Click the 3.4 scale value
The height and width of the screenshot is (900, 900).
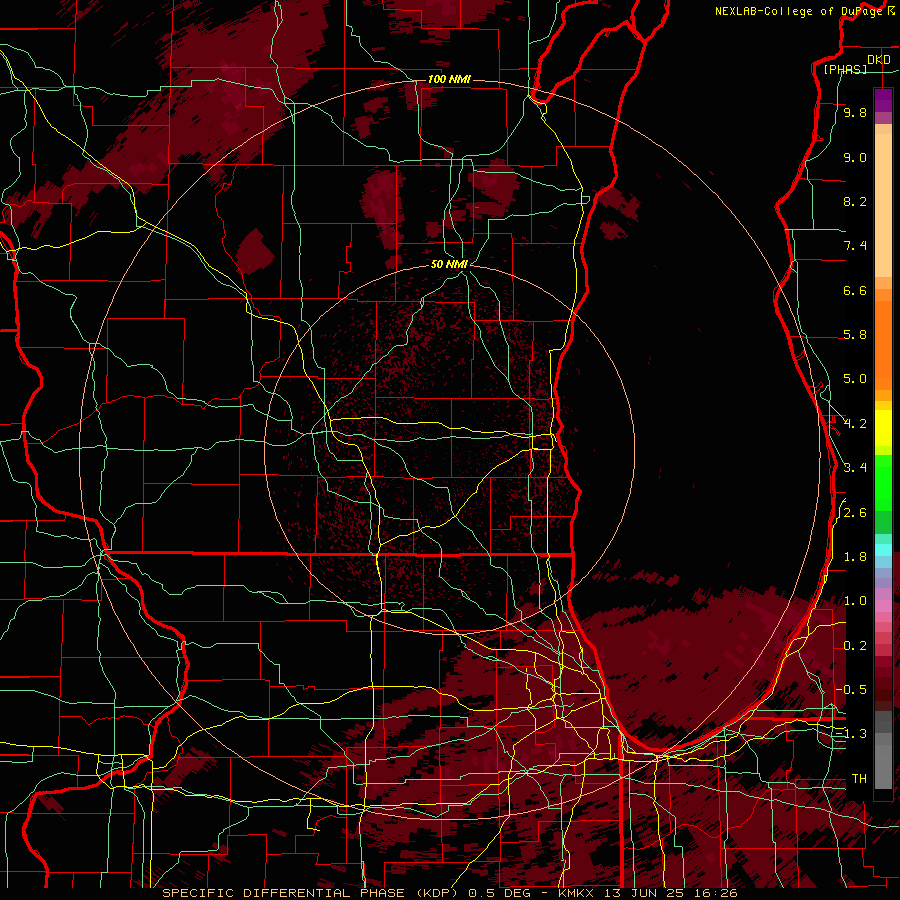(x=855, y=468)
